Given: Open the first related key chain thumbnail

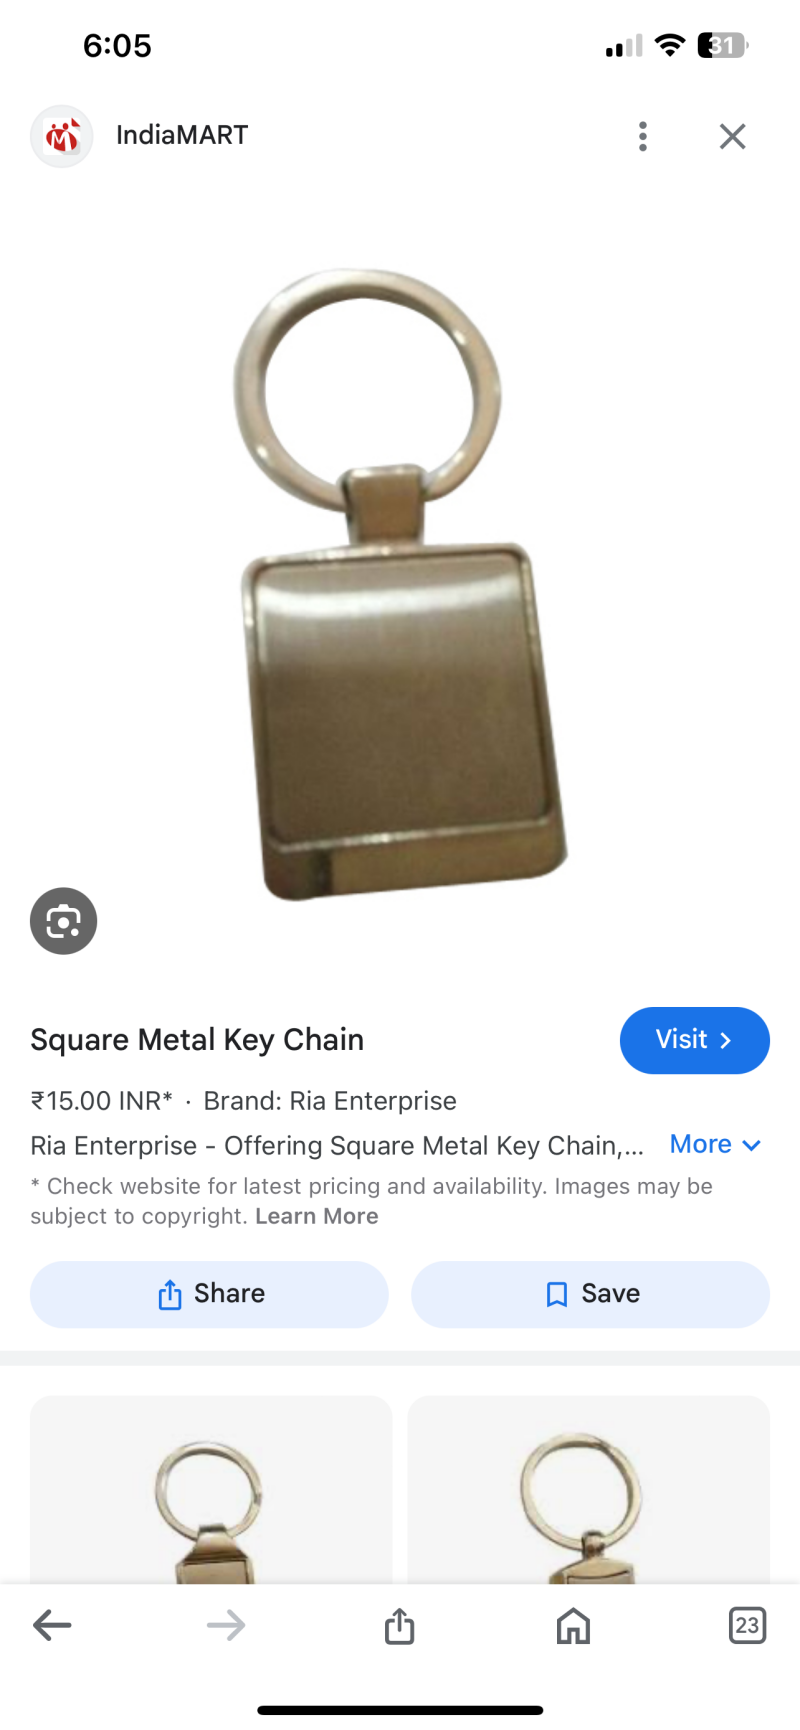Looking at the screenshot, I should (x=211, y=1490).
